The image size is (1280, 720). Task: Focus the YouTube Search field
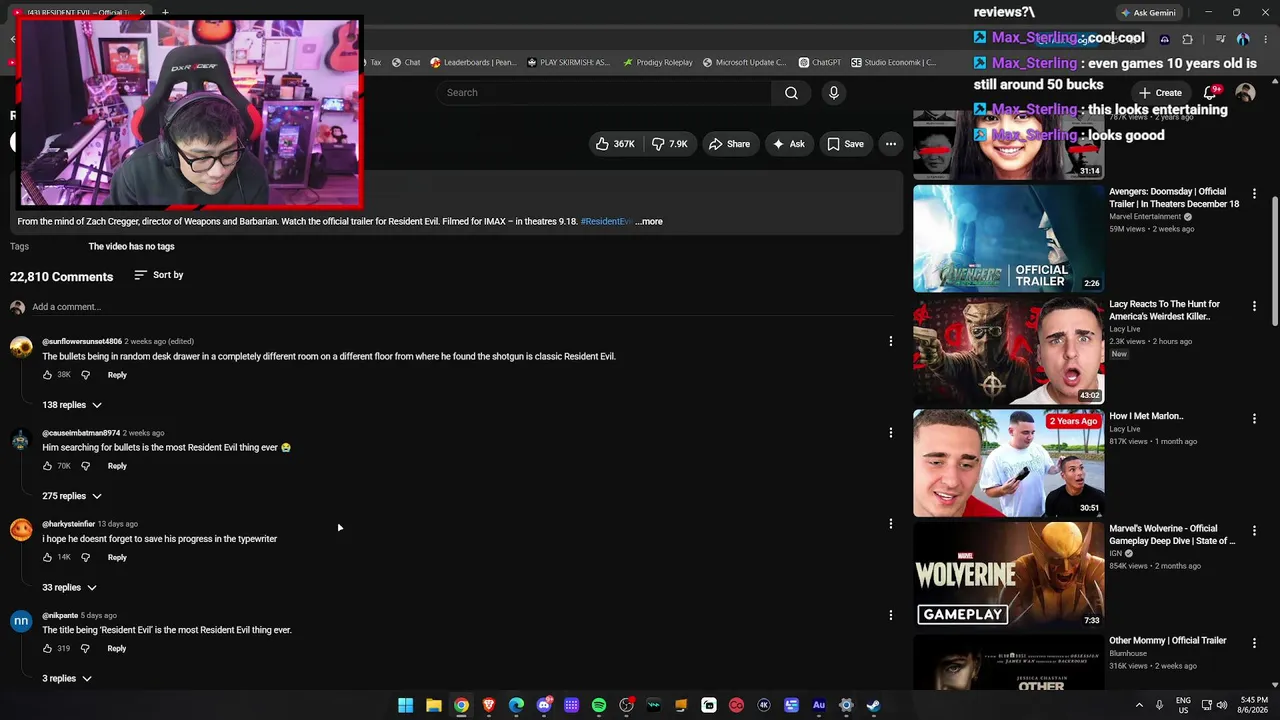[603, 93]
